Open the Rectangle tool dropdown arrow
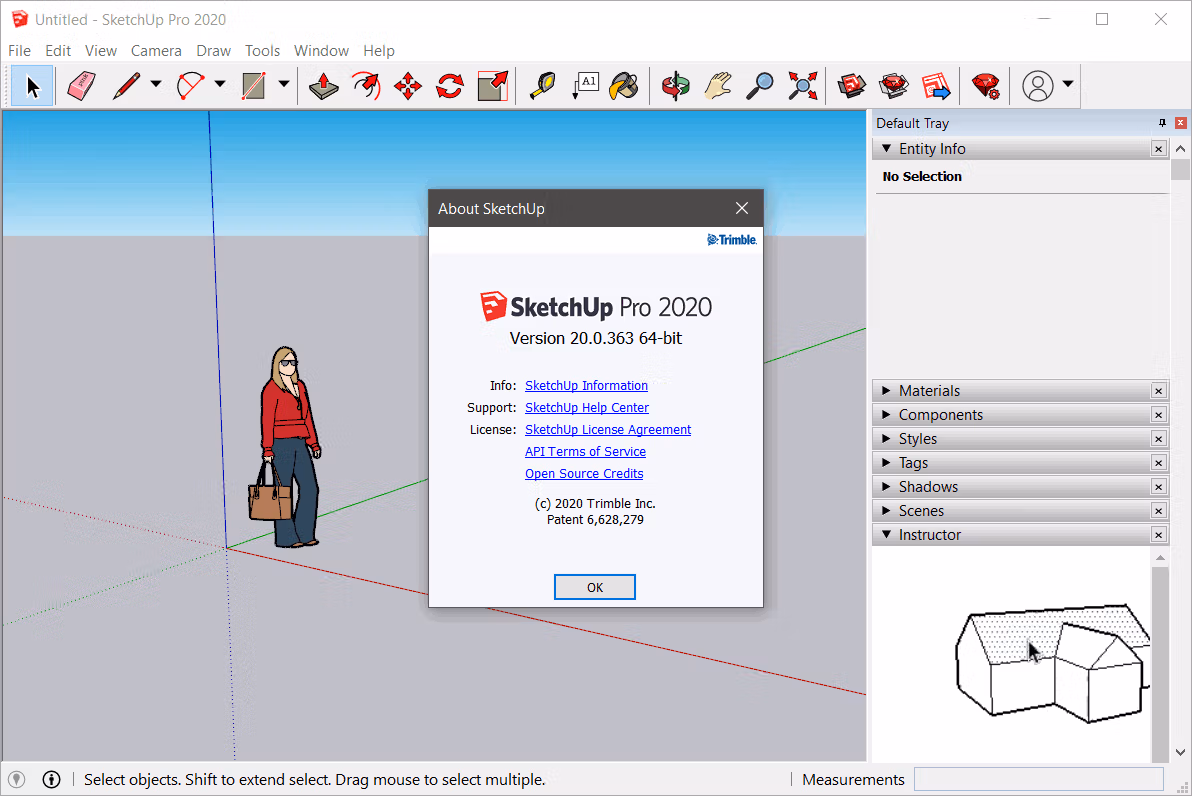Screen dimensions: 1192x796 [x=284, y=84]
